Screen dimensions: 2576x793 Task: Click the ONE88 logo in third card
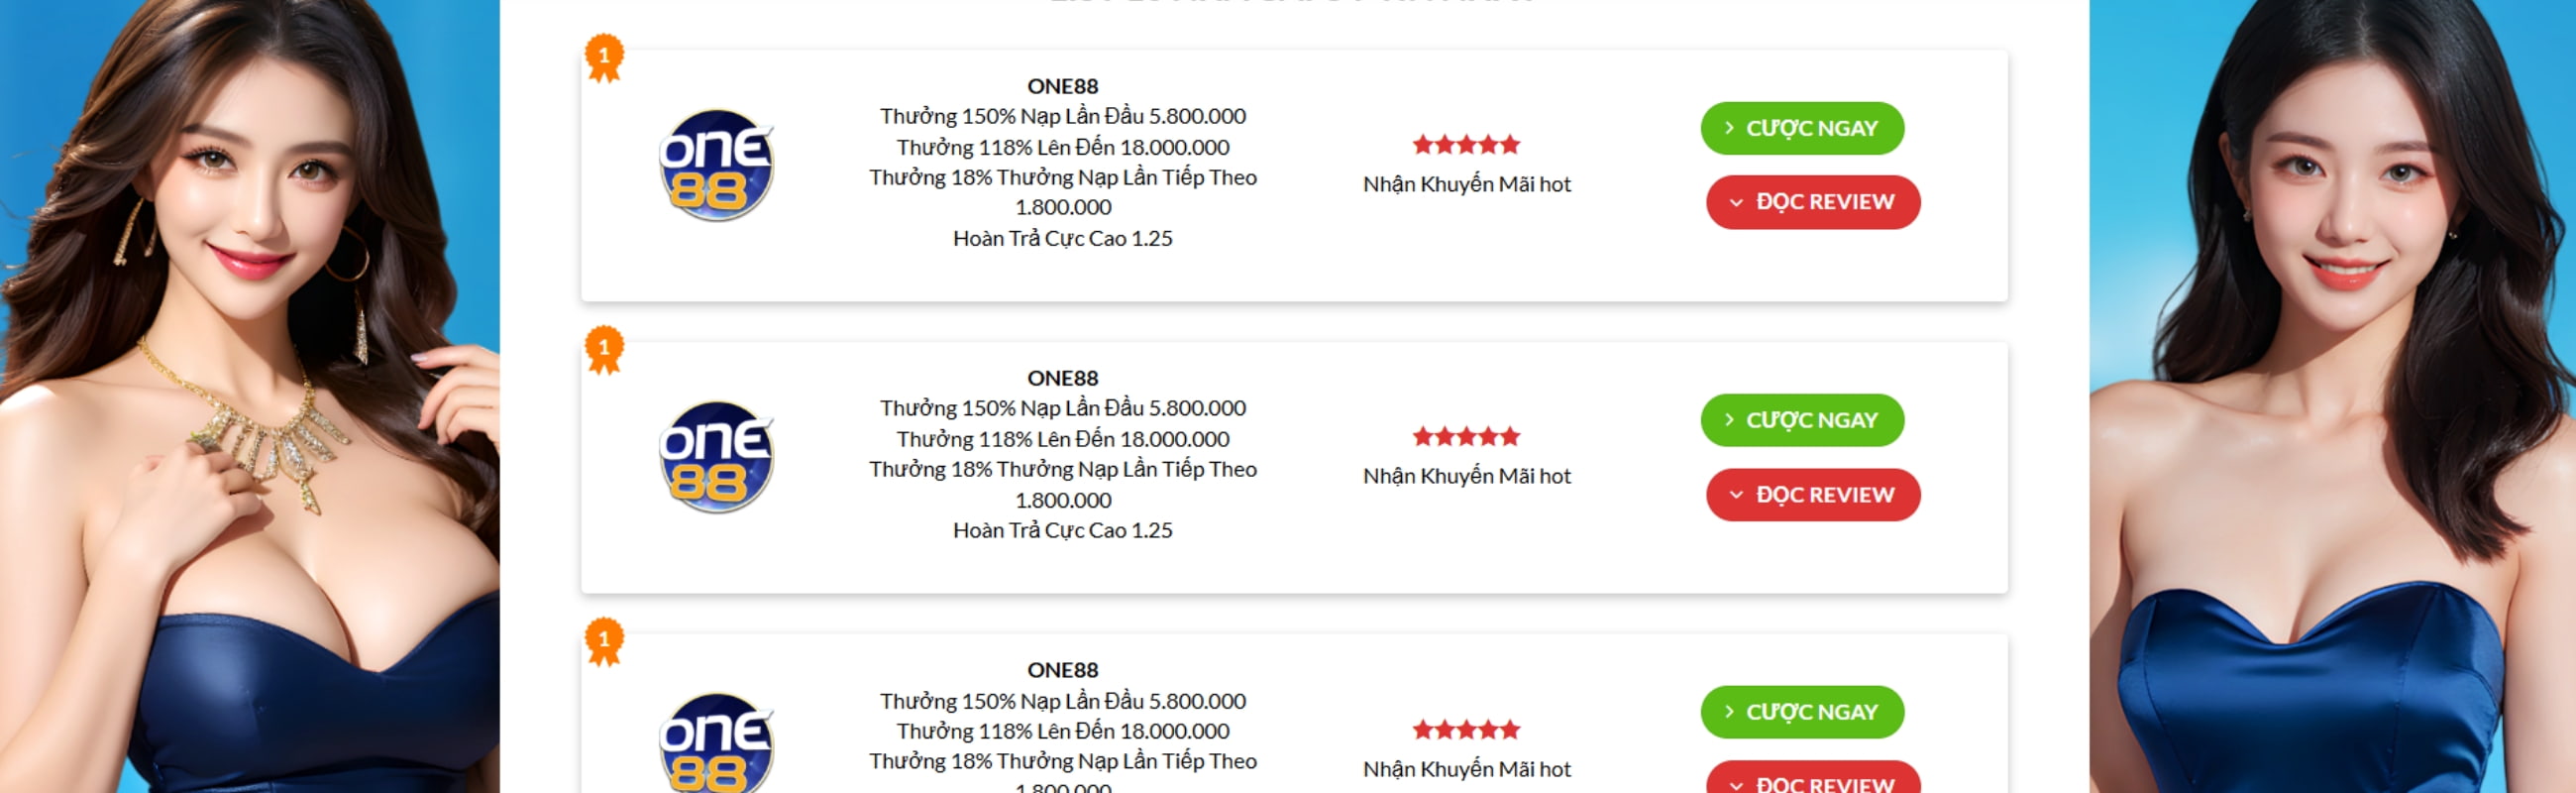[x=716, y=744]
